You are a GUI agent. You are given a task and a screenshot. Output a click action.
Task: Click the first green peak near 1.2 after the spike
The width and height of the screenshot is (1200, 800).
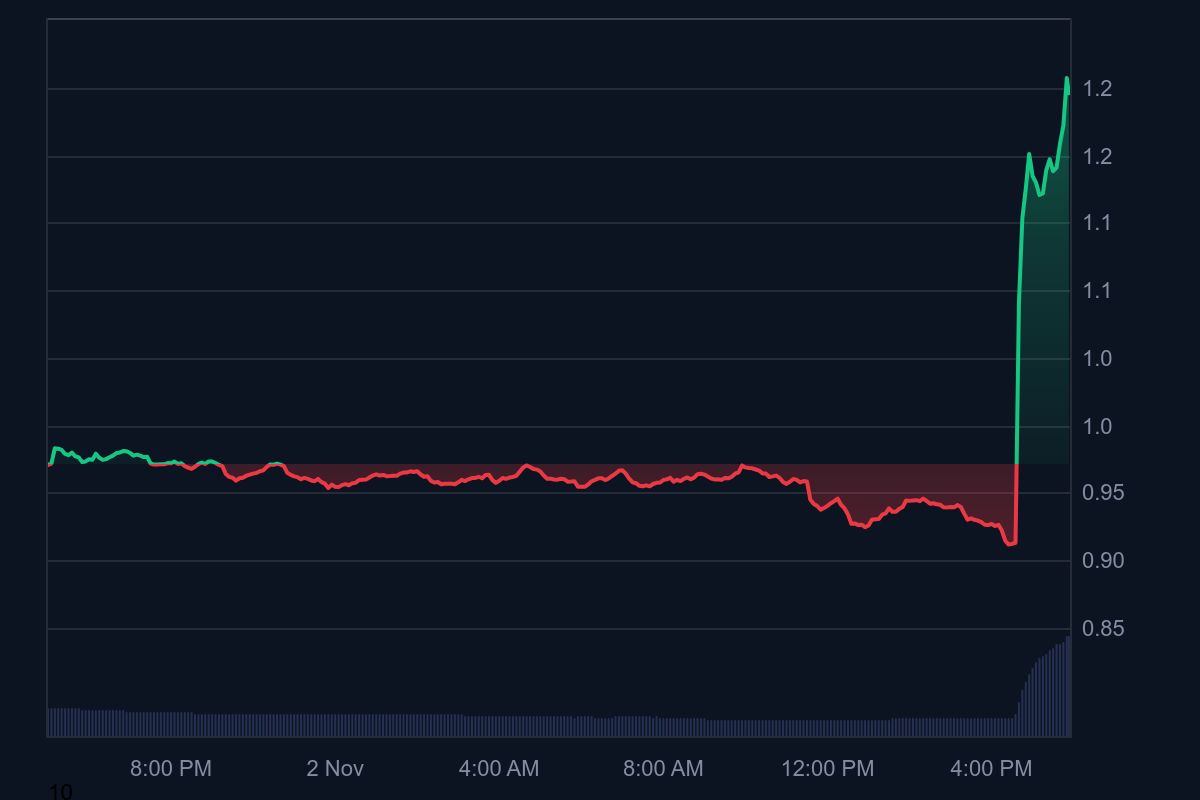click(x=1029, y=154)
